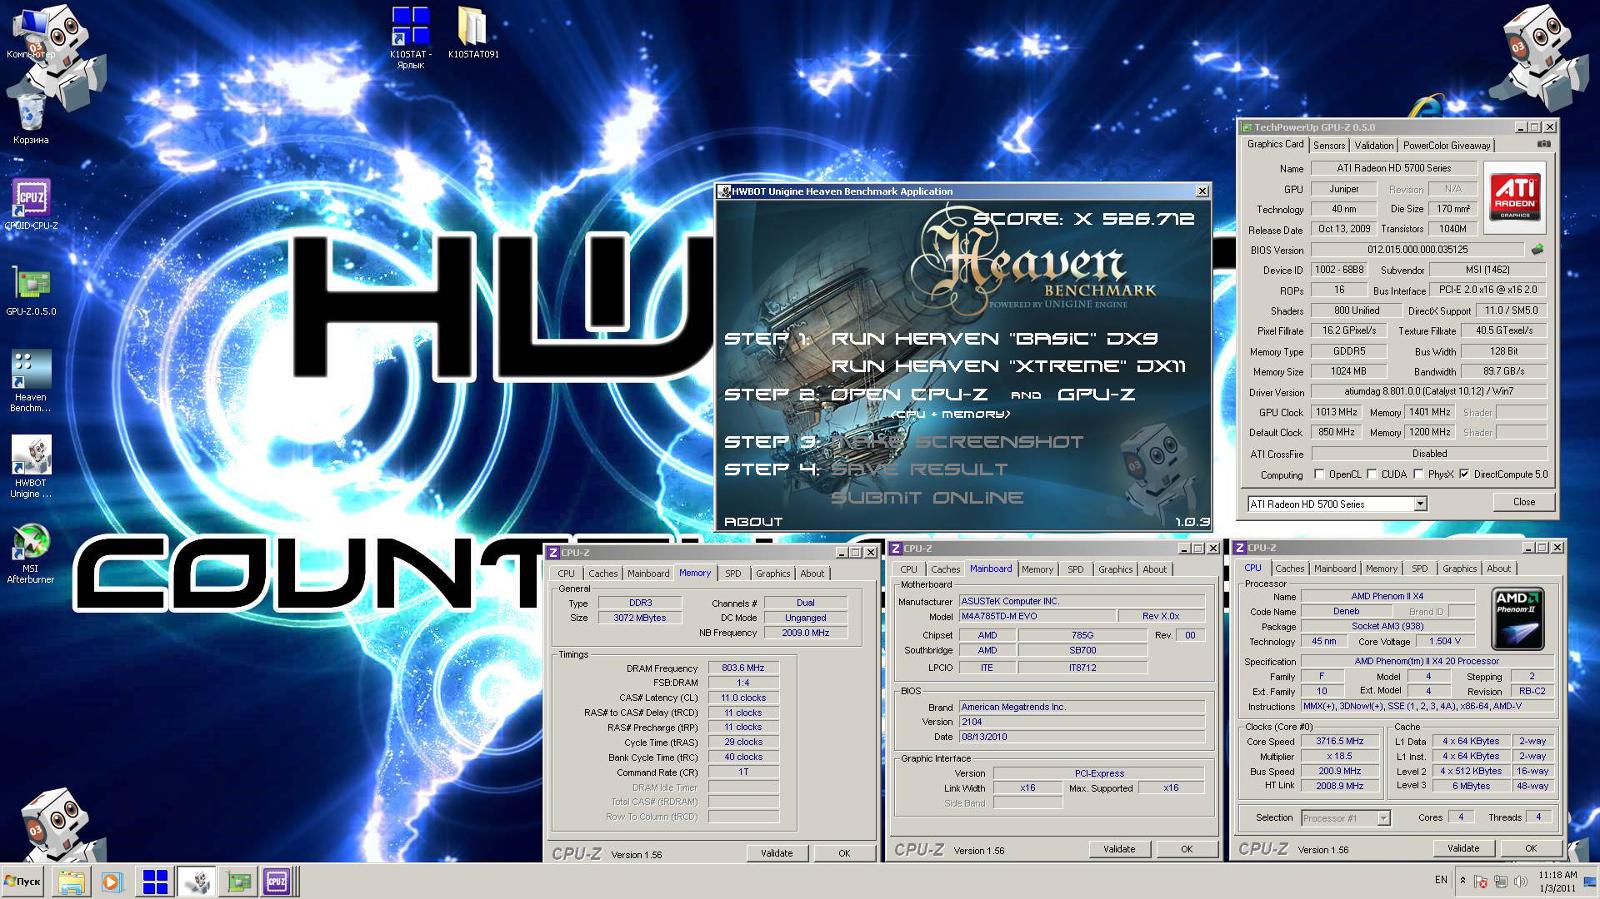Viewport: 1600px width, 899px height.
Task: Launch the MSI Afterburner desktop shortcut
Action: (31, 554)
